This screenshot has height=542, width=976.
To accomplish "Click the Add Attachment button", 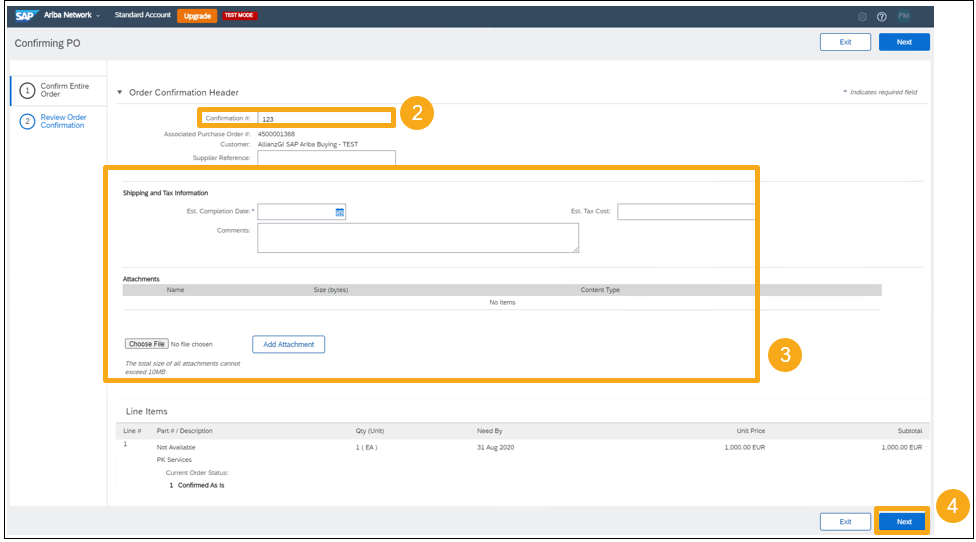I will [288, 344].
